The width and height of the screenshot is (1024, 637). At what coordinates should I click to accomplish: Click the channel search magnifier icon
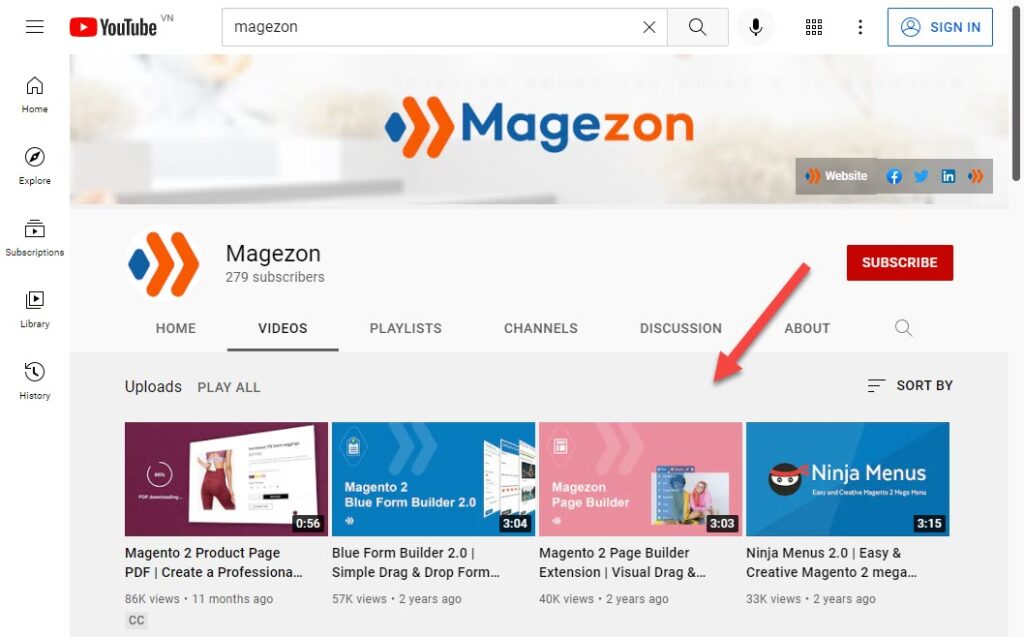903,328
